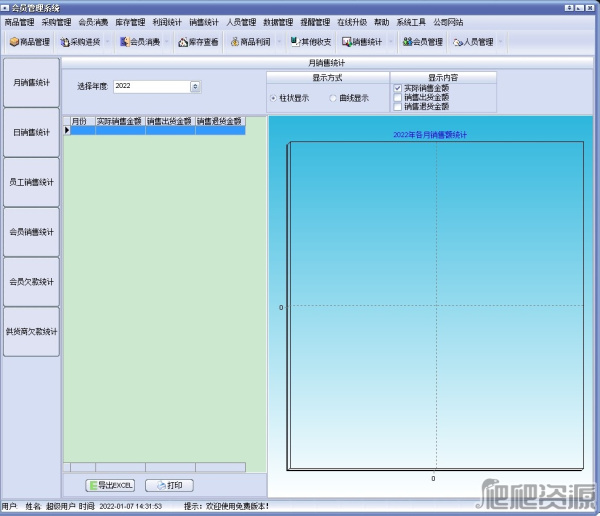Viewport: 600px width, 516px height.
Task: Open 会员管理 from the toolbar
Action: [x=422, y=42]
